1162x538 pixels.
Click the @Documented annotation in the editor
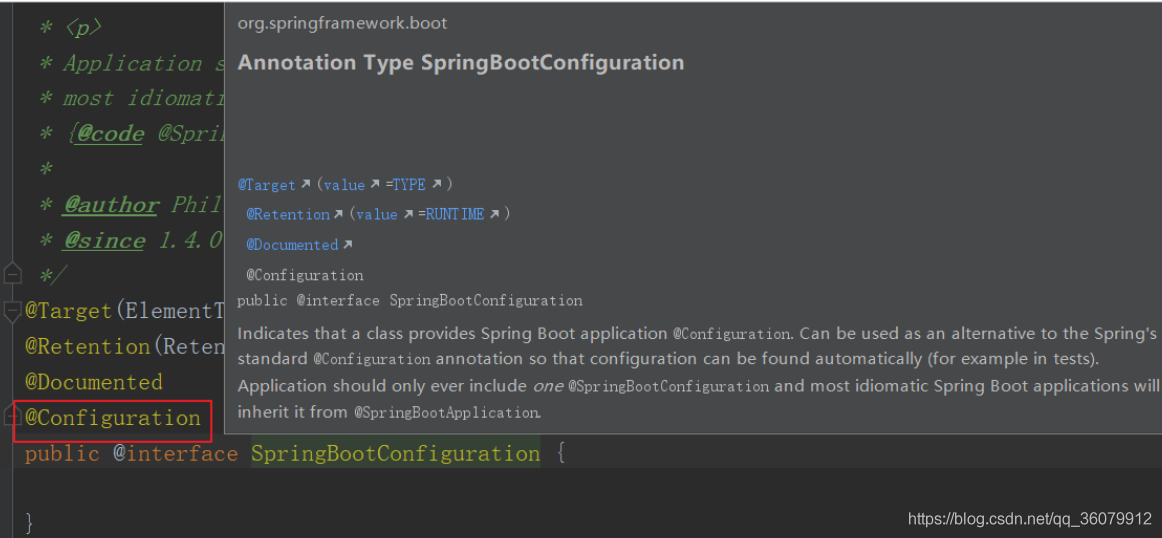point(93,382)
